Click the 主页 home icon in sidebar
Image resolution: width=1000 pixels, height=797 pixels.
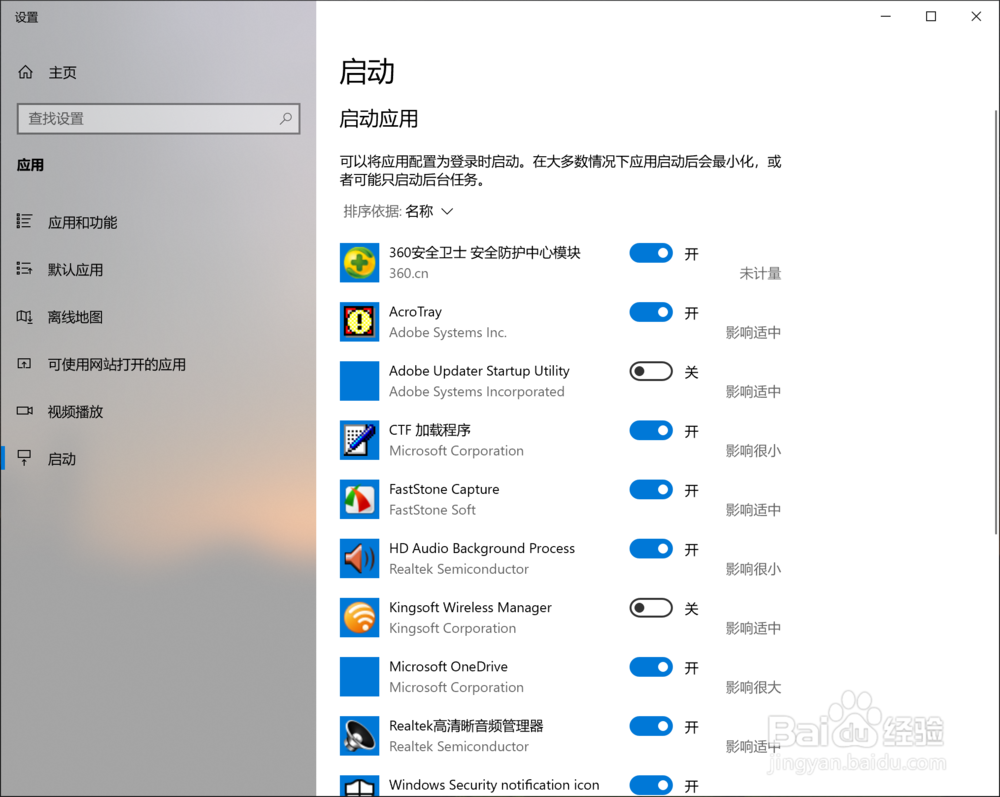27,71
